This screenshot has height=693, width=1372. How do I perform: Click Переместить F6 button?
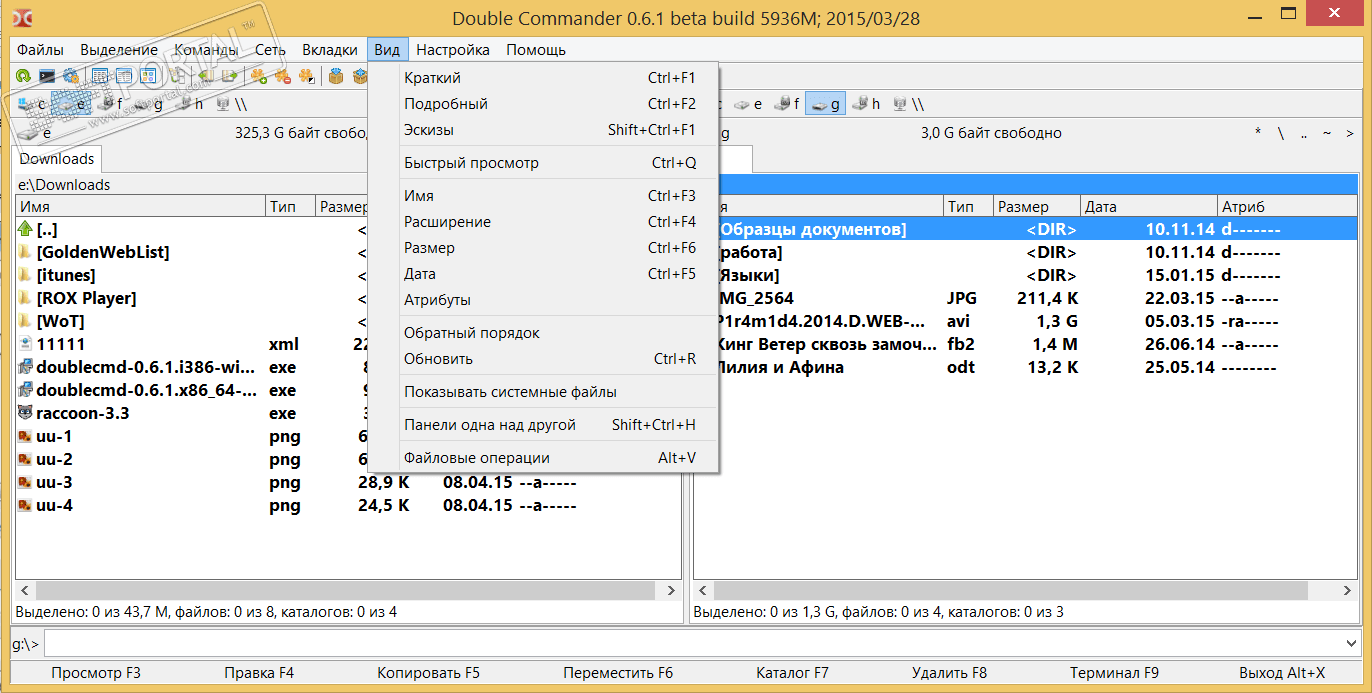[x=618, y=673]
